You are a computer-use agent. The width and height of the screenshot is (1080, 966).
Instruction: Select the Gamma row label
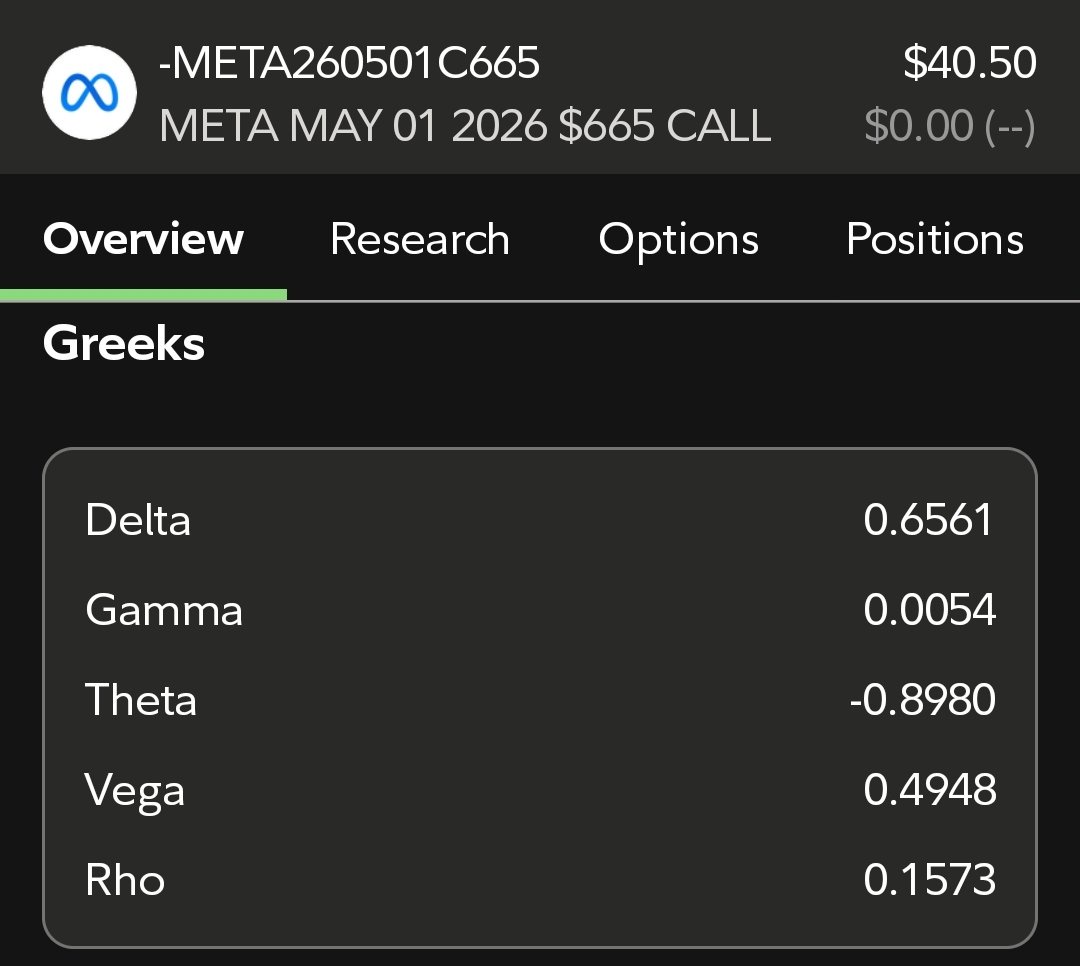(164, 610)
